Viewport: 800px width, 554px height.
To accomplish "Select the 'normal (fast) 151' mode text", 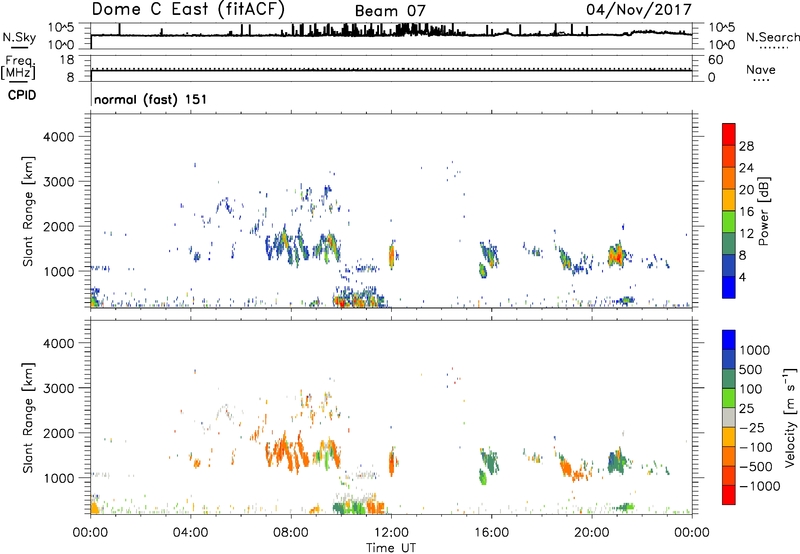I will [x=151, y=99].
